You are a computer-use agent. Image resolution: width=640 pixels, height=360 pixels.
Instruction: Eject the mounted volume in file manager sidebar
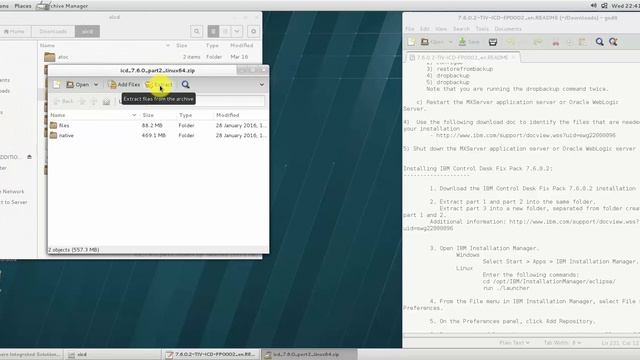click(29, 157)
